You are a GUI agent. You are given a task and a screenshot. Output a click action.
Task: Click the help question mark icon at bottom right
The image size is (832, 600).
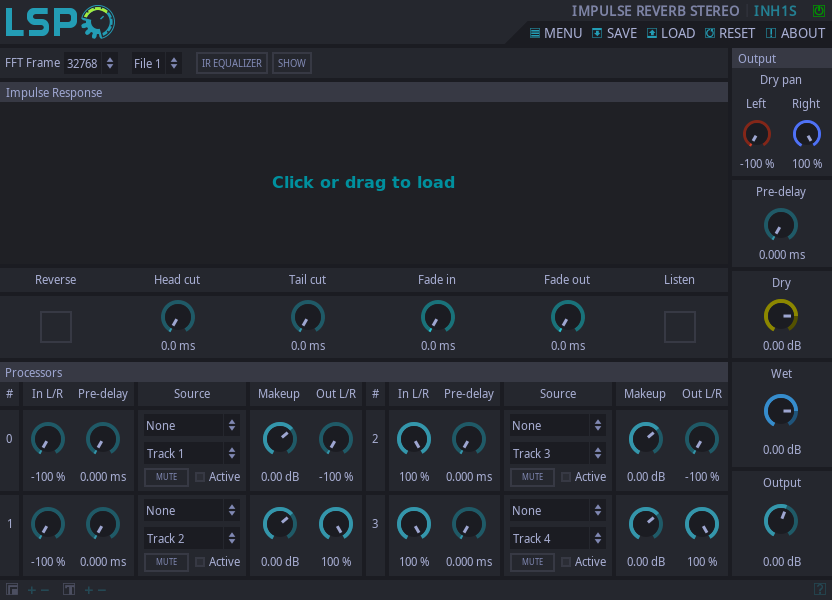pos(819,590)
